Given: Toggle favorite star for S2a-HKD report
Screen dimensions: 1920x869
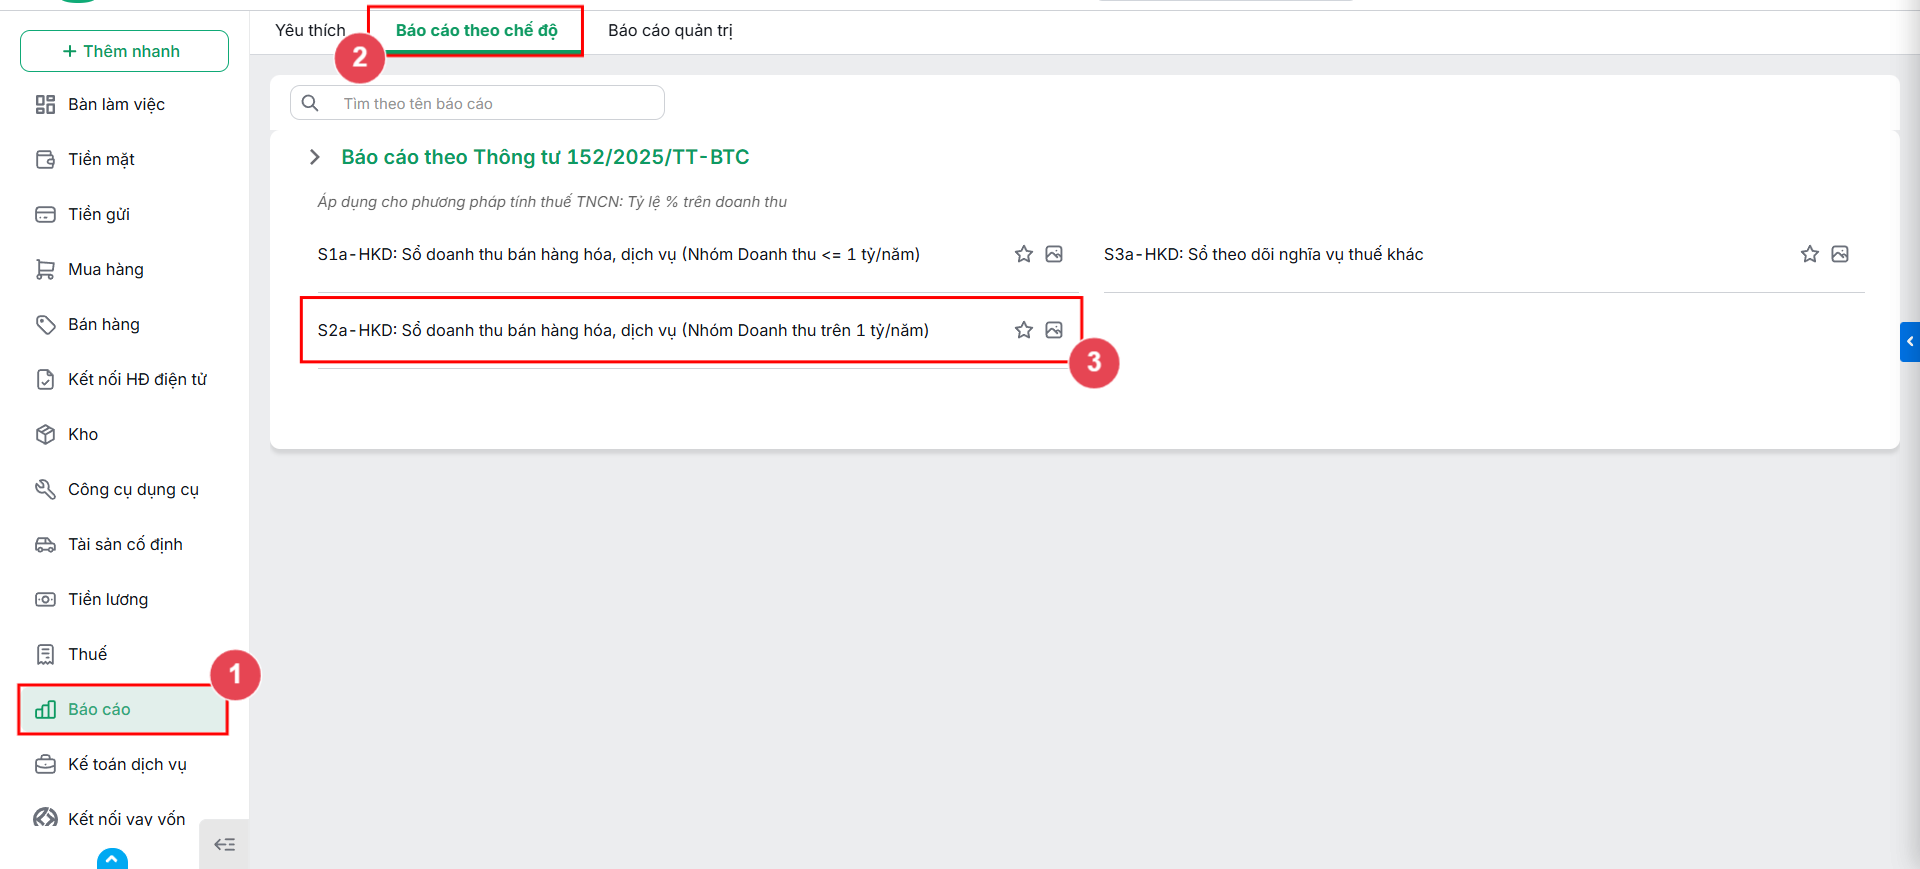Looking at the screenshot, I should [x=1023, y=330].
